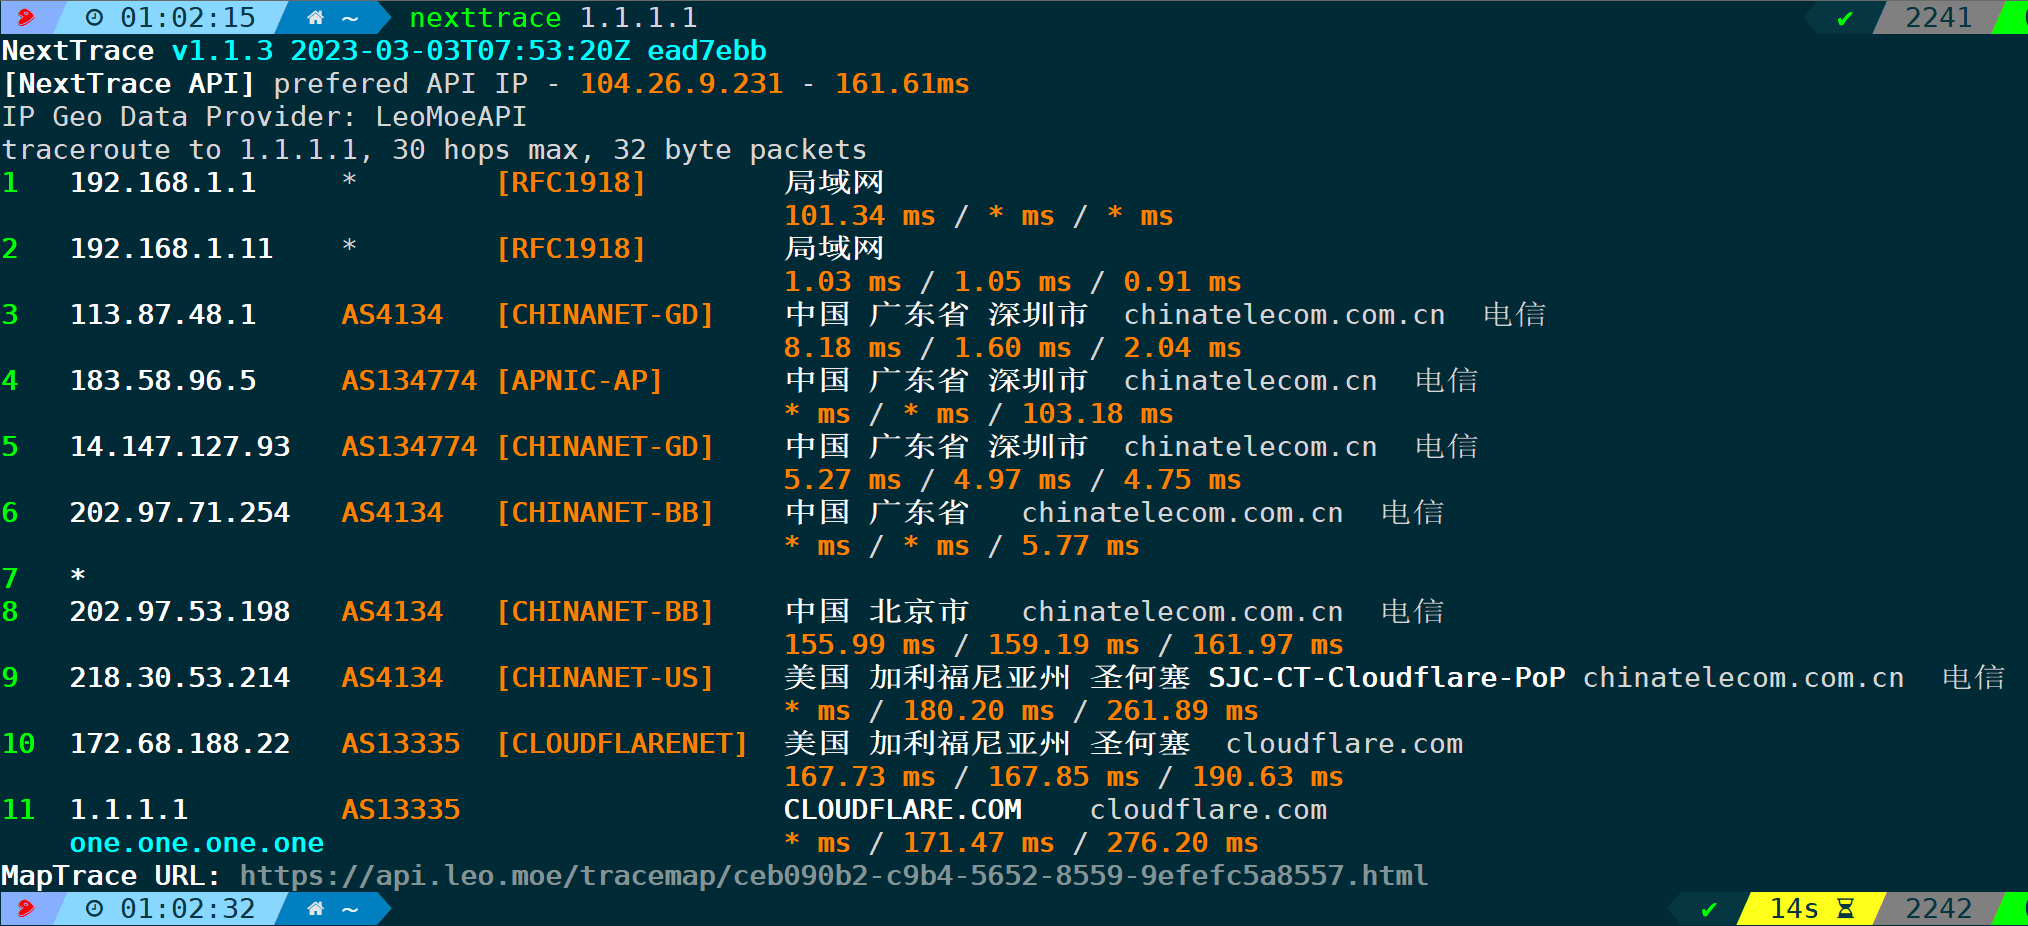
Task: Click the red Gentoo logo in top prompt
Action: coord(26,17)
